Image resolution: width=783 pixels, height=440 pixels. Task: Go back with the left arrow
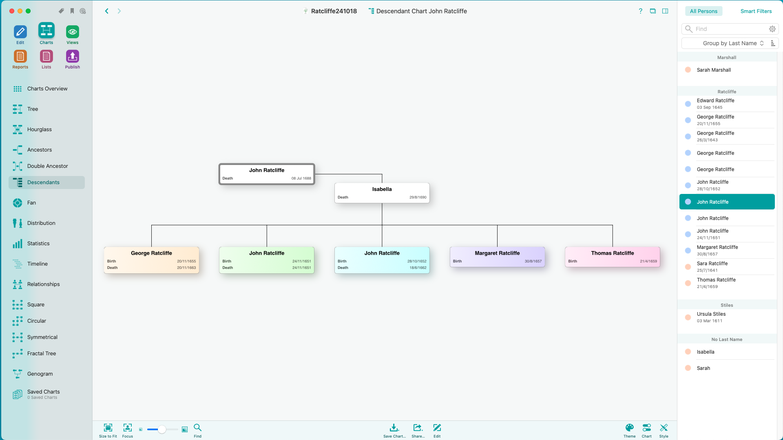(106, 11)
